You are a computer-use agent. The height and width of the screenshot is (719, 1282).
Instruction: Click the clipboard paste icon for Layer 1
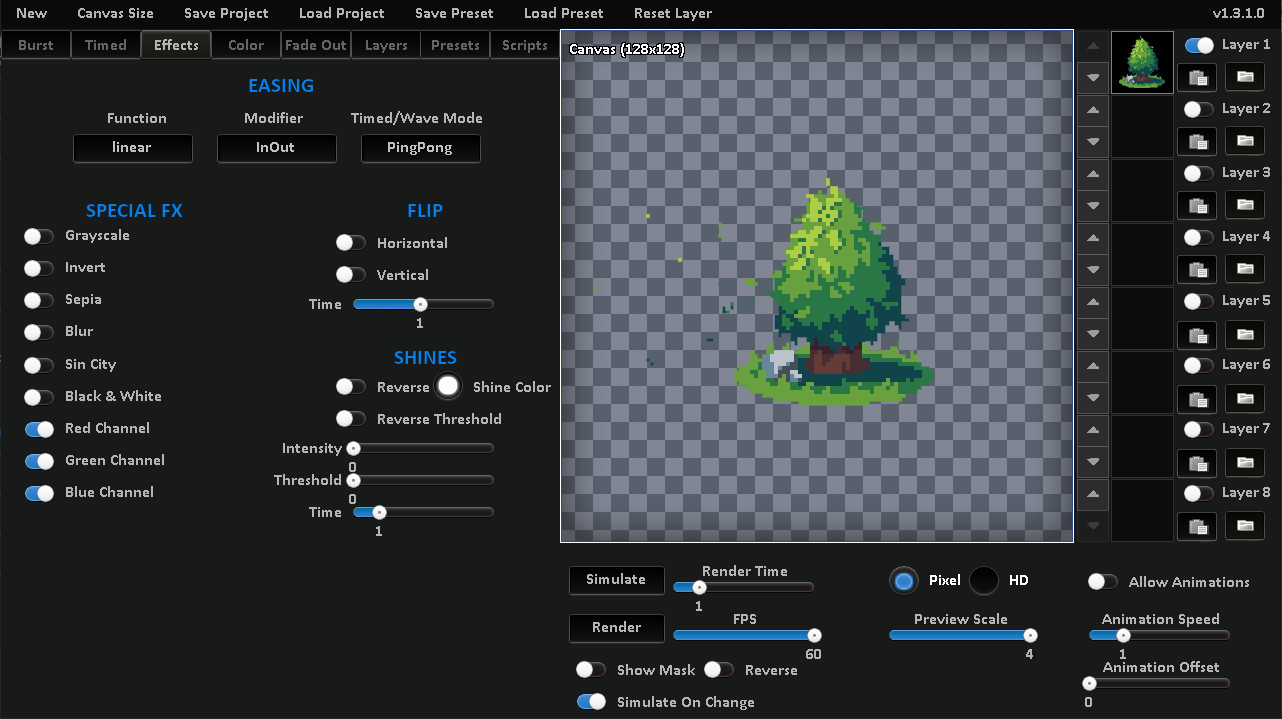point(1196,77)
